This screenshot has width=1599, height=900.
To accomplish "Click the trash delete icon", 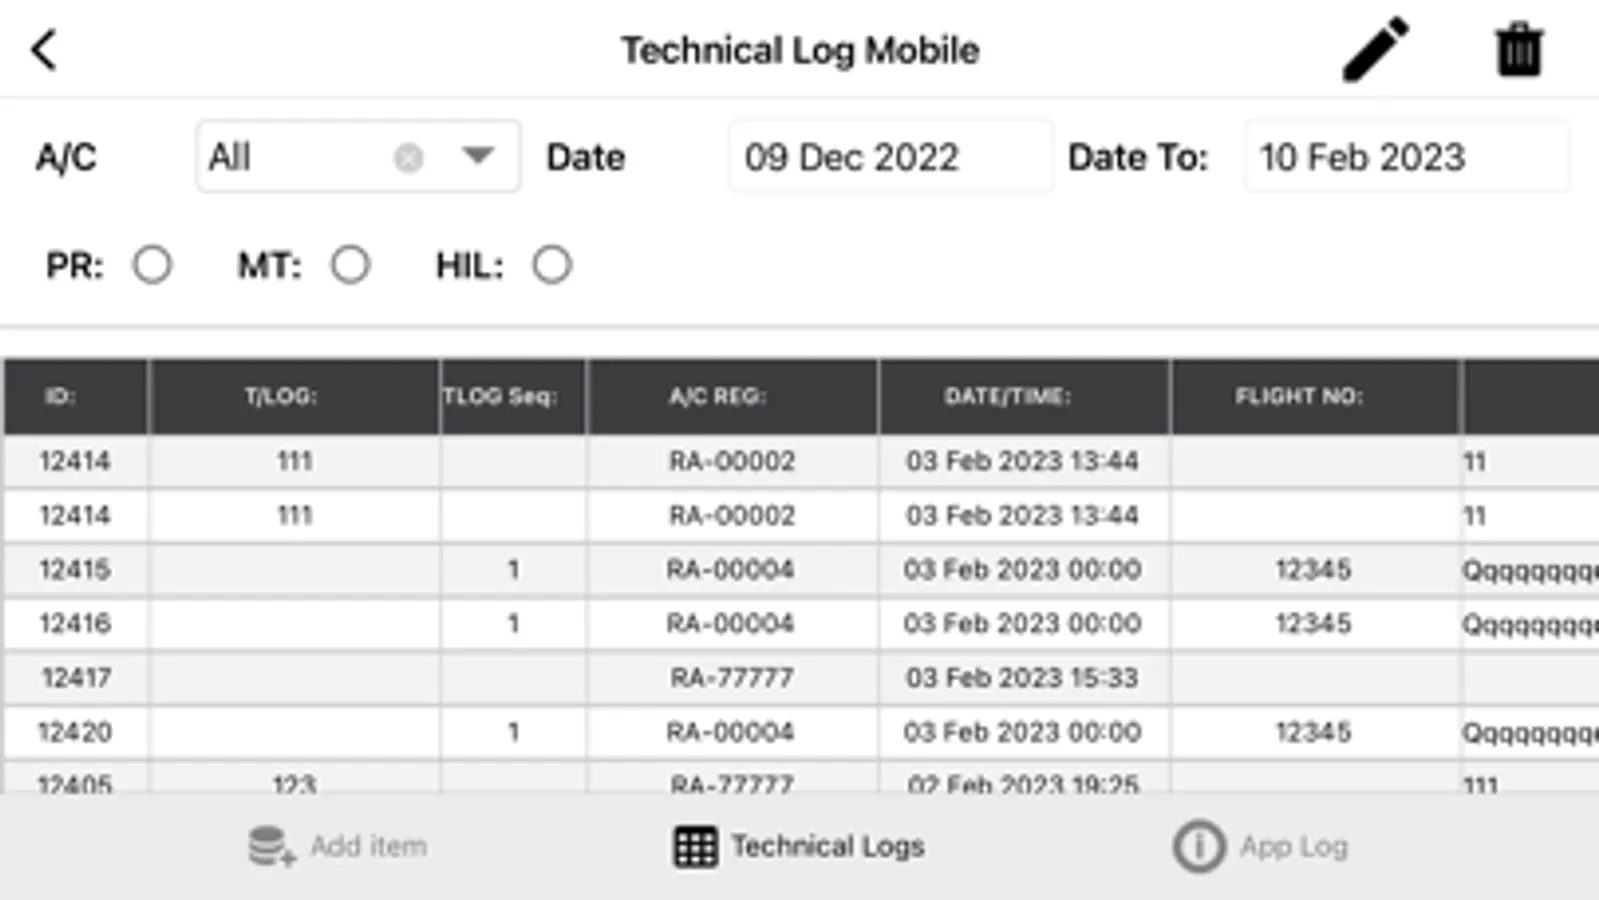I will pyautogui.click(x=1518, y=49).
